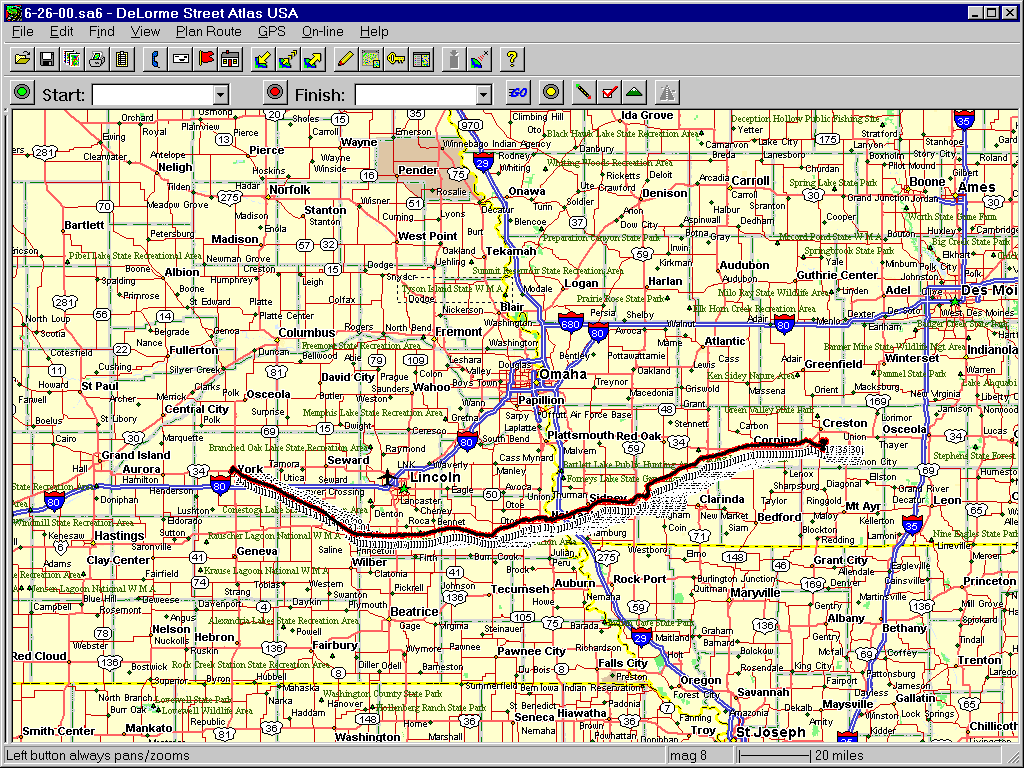The height and width of the screenshot is (768, 1024).
Task: Select the red flag toolbar icon
Action: point(206,60)
